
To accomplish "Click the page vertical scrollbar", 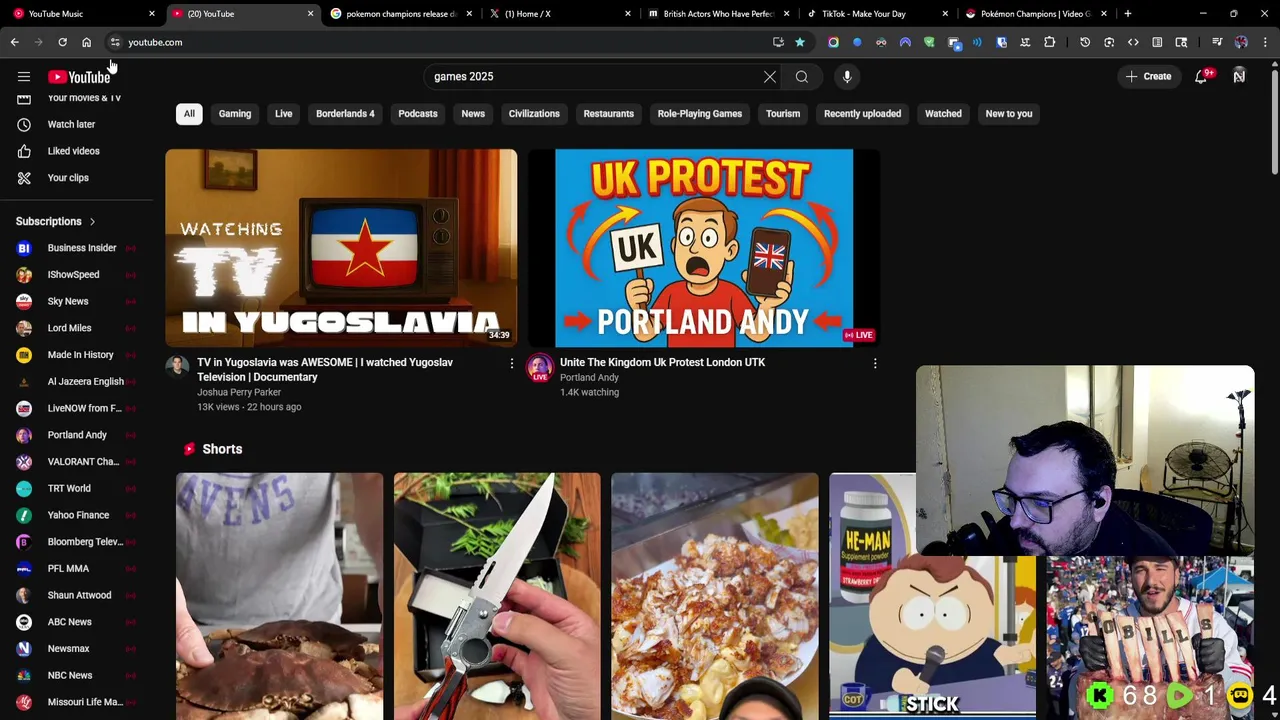I will [1274, 120].
